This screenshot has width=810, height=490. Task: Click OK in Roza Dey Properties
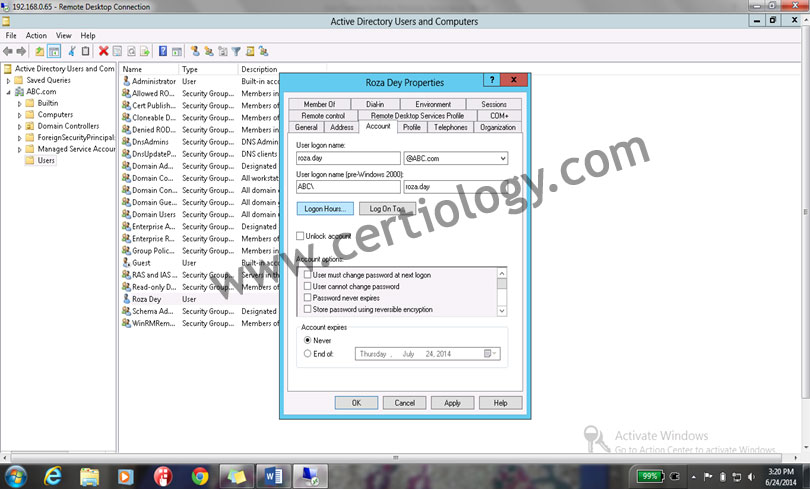pos(356,403)
